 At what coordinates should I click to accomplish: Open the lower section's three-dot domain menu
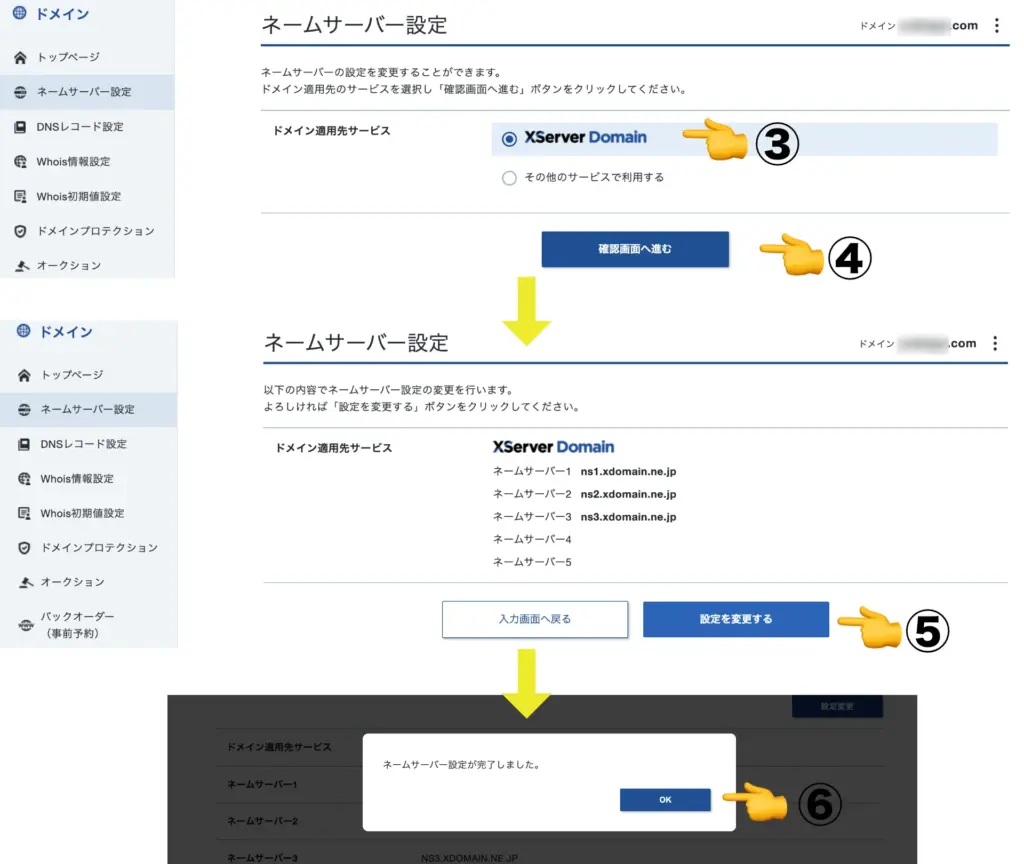(x=996, y=343)
